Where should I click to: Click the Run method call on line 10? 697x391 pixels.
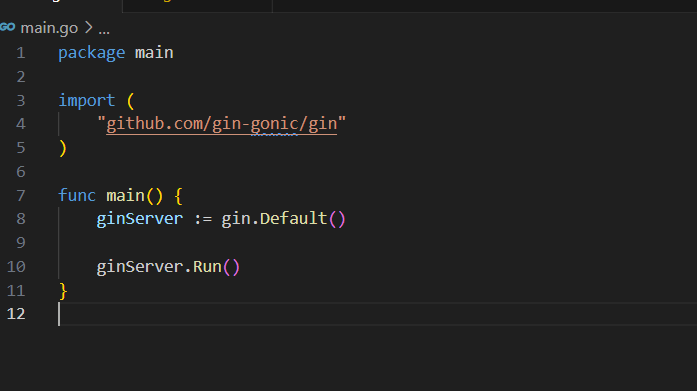(x=207, y=267)
